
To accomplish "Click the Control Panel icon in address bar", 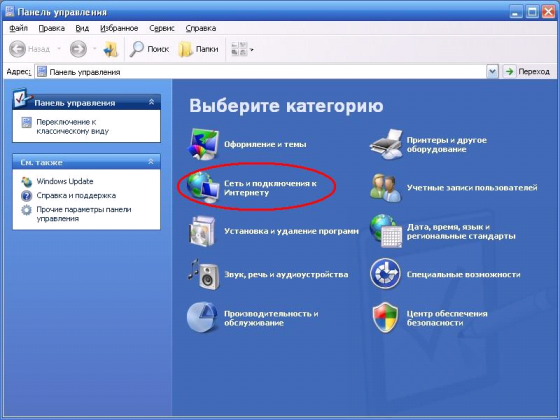I will (x=42, y=72).
